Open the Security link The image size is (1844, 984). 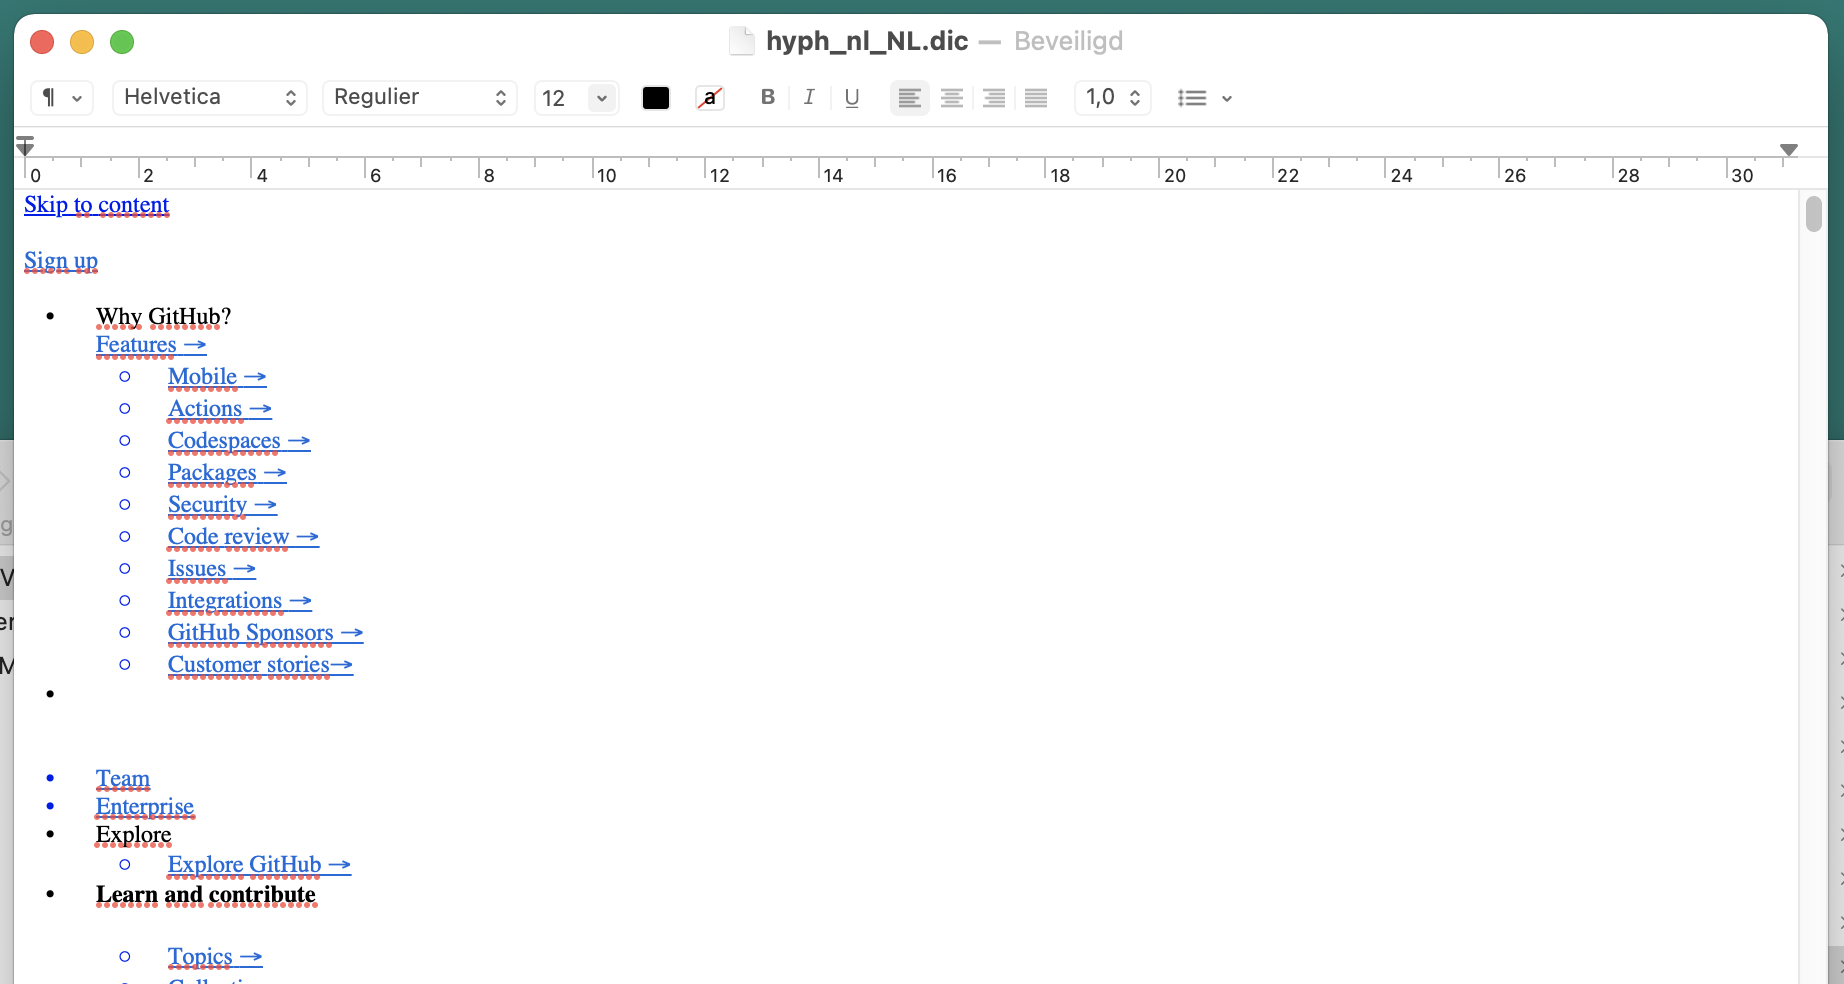[x=222, y=505]
